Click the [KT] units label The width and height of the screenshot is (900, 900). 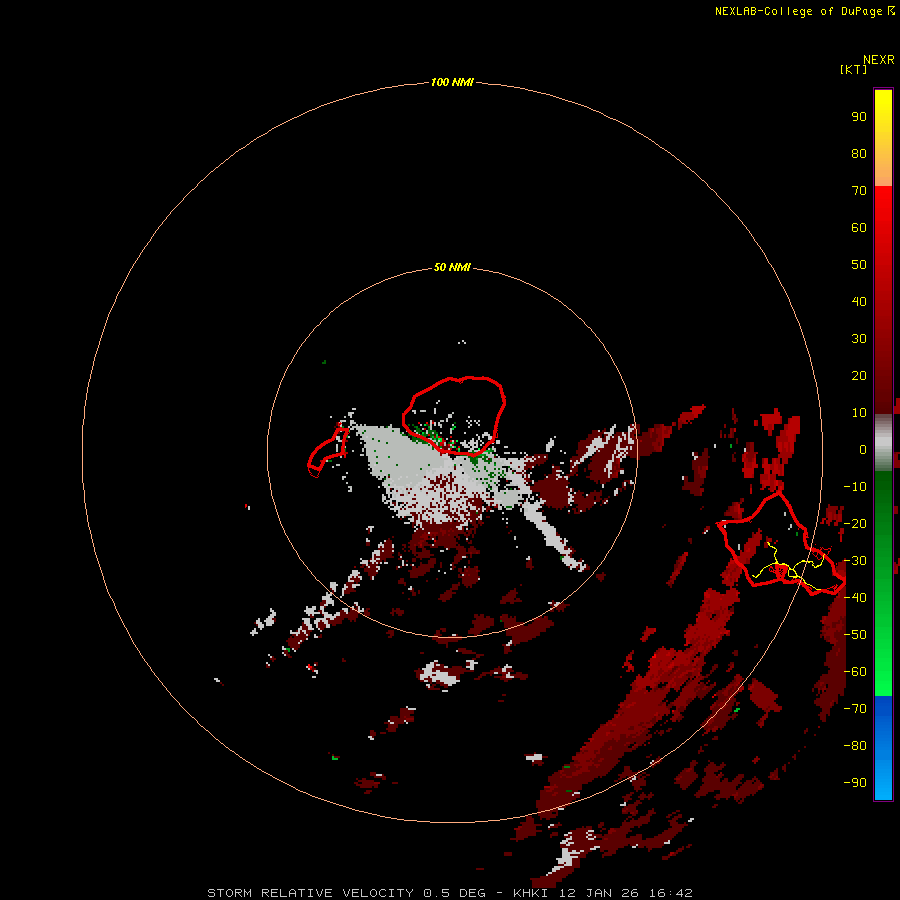coord(854,69)
